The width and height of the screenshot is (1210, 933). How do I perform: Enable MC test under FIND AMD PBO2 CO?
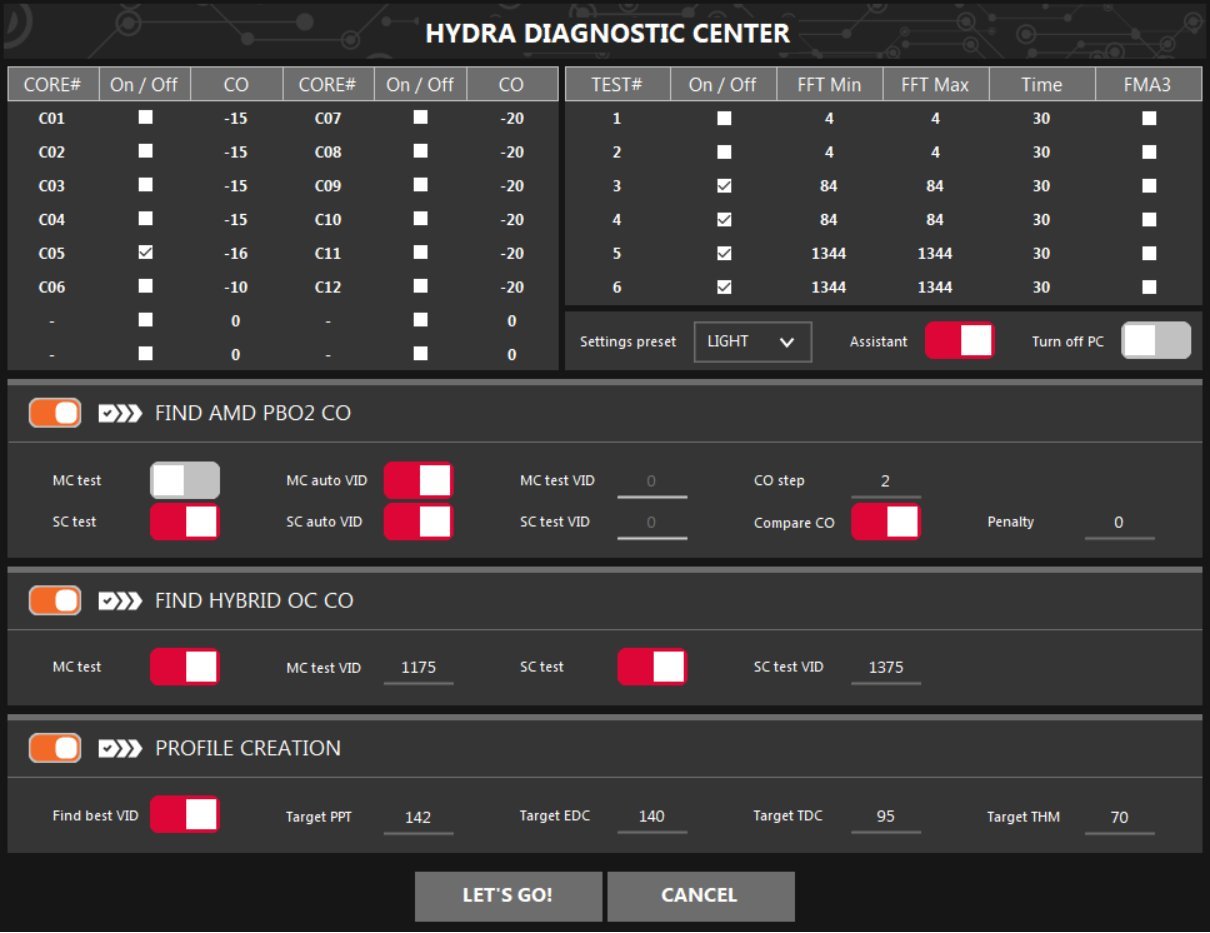(x=185, y=481)
